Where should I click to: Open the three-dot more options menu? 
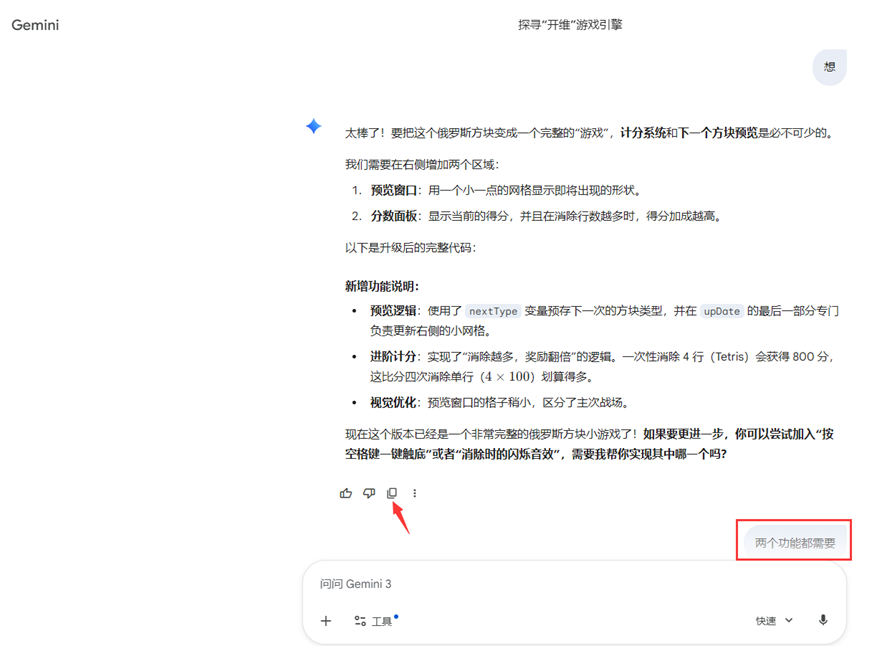[415, 493]
